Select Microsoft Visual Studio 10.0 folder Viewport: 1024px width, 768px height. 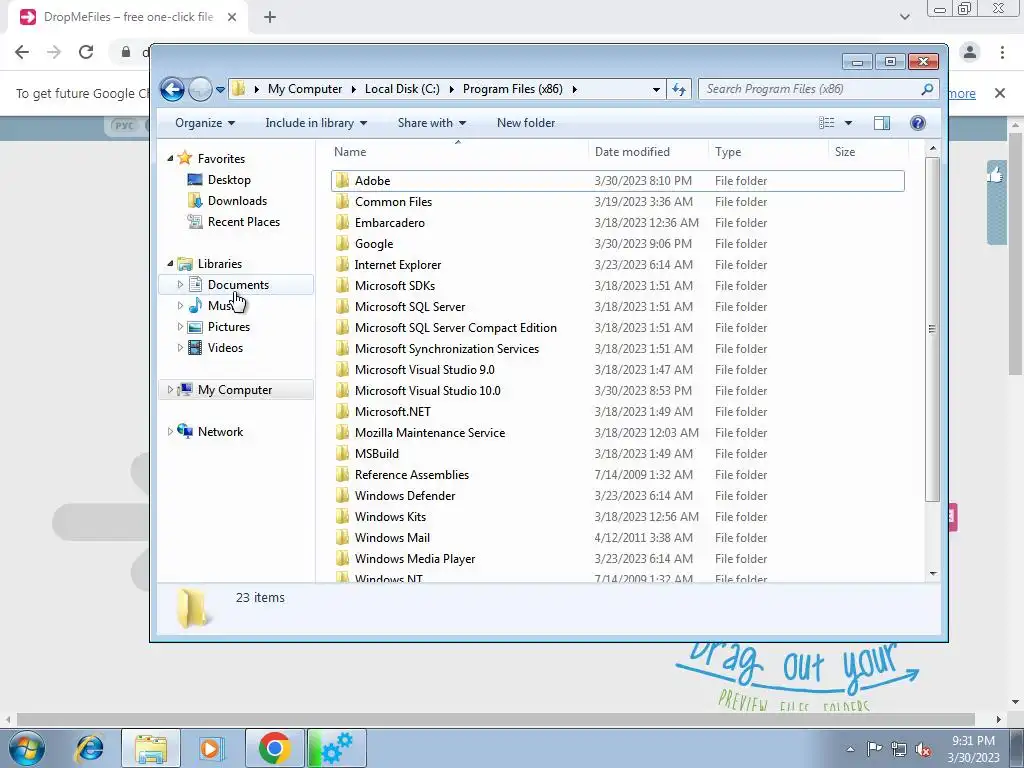(x=427, y=391)
